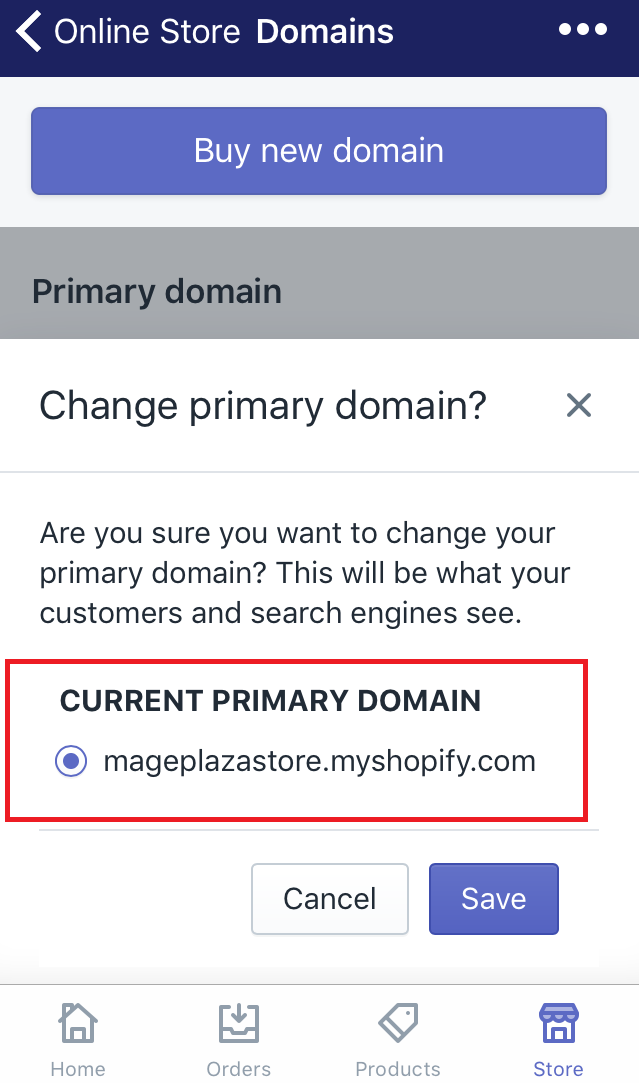Select the Primary domain section header
639x1083 pixels.
(x=156, y=291)
